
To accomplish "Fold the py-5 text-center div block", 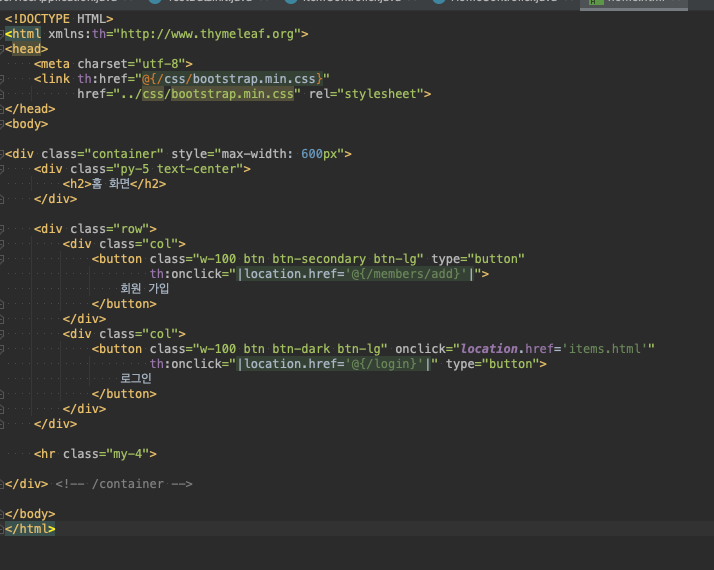I will coord(1,169).
